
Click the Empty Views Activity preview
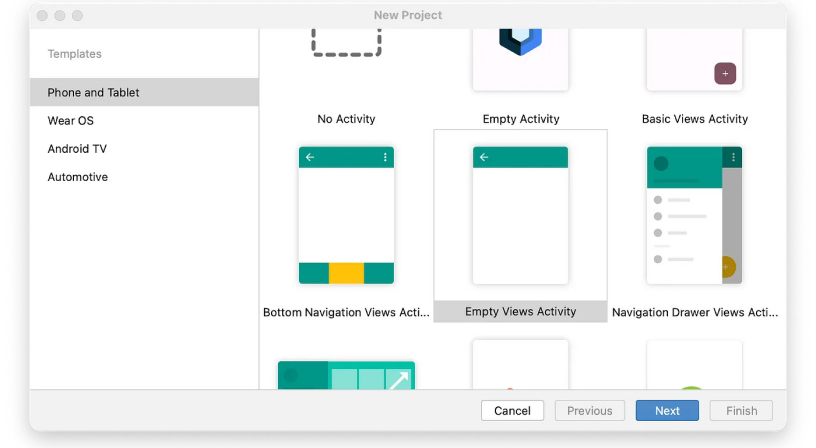point(520,215)
